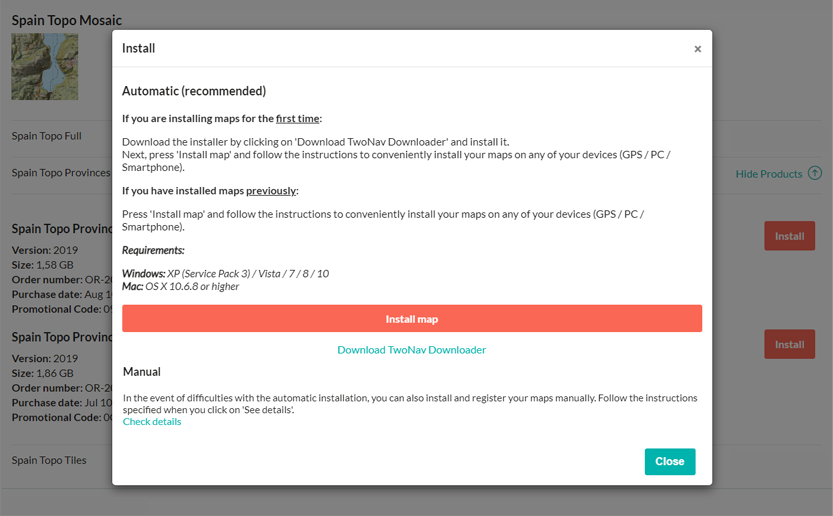Click the underlined "previously" text
Image resolution: width=833 pixels, height=516 pixels.
point(271,191)
